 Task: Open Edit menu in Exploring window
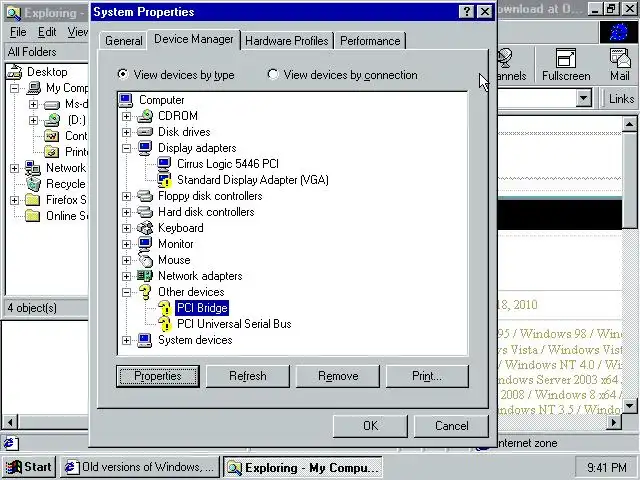(47, 32)
